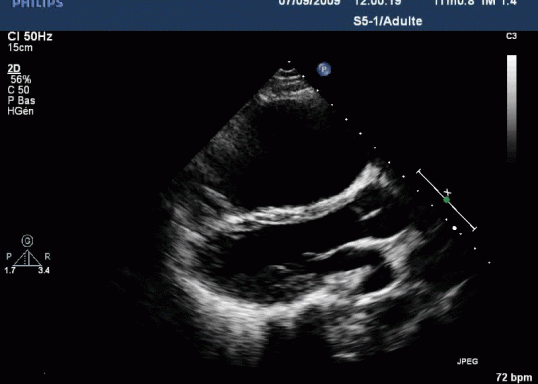Click the JPEG compression label

point(467,361)
